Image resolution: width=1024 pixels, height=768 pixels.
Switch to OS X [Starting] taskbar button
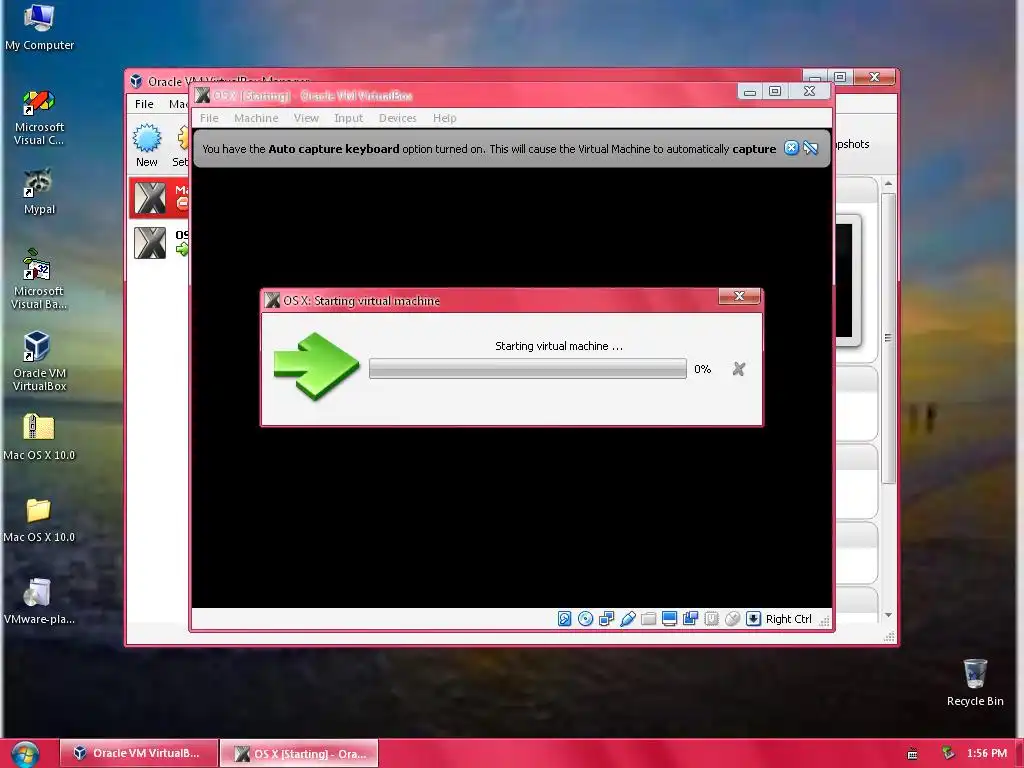299,753
